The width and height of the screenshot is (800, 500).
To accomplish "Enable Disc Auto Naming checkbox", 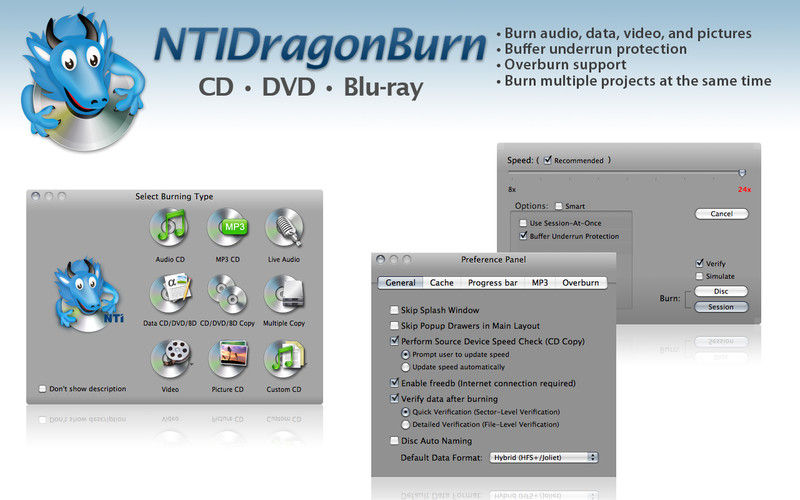I will click(394, 440).
